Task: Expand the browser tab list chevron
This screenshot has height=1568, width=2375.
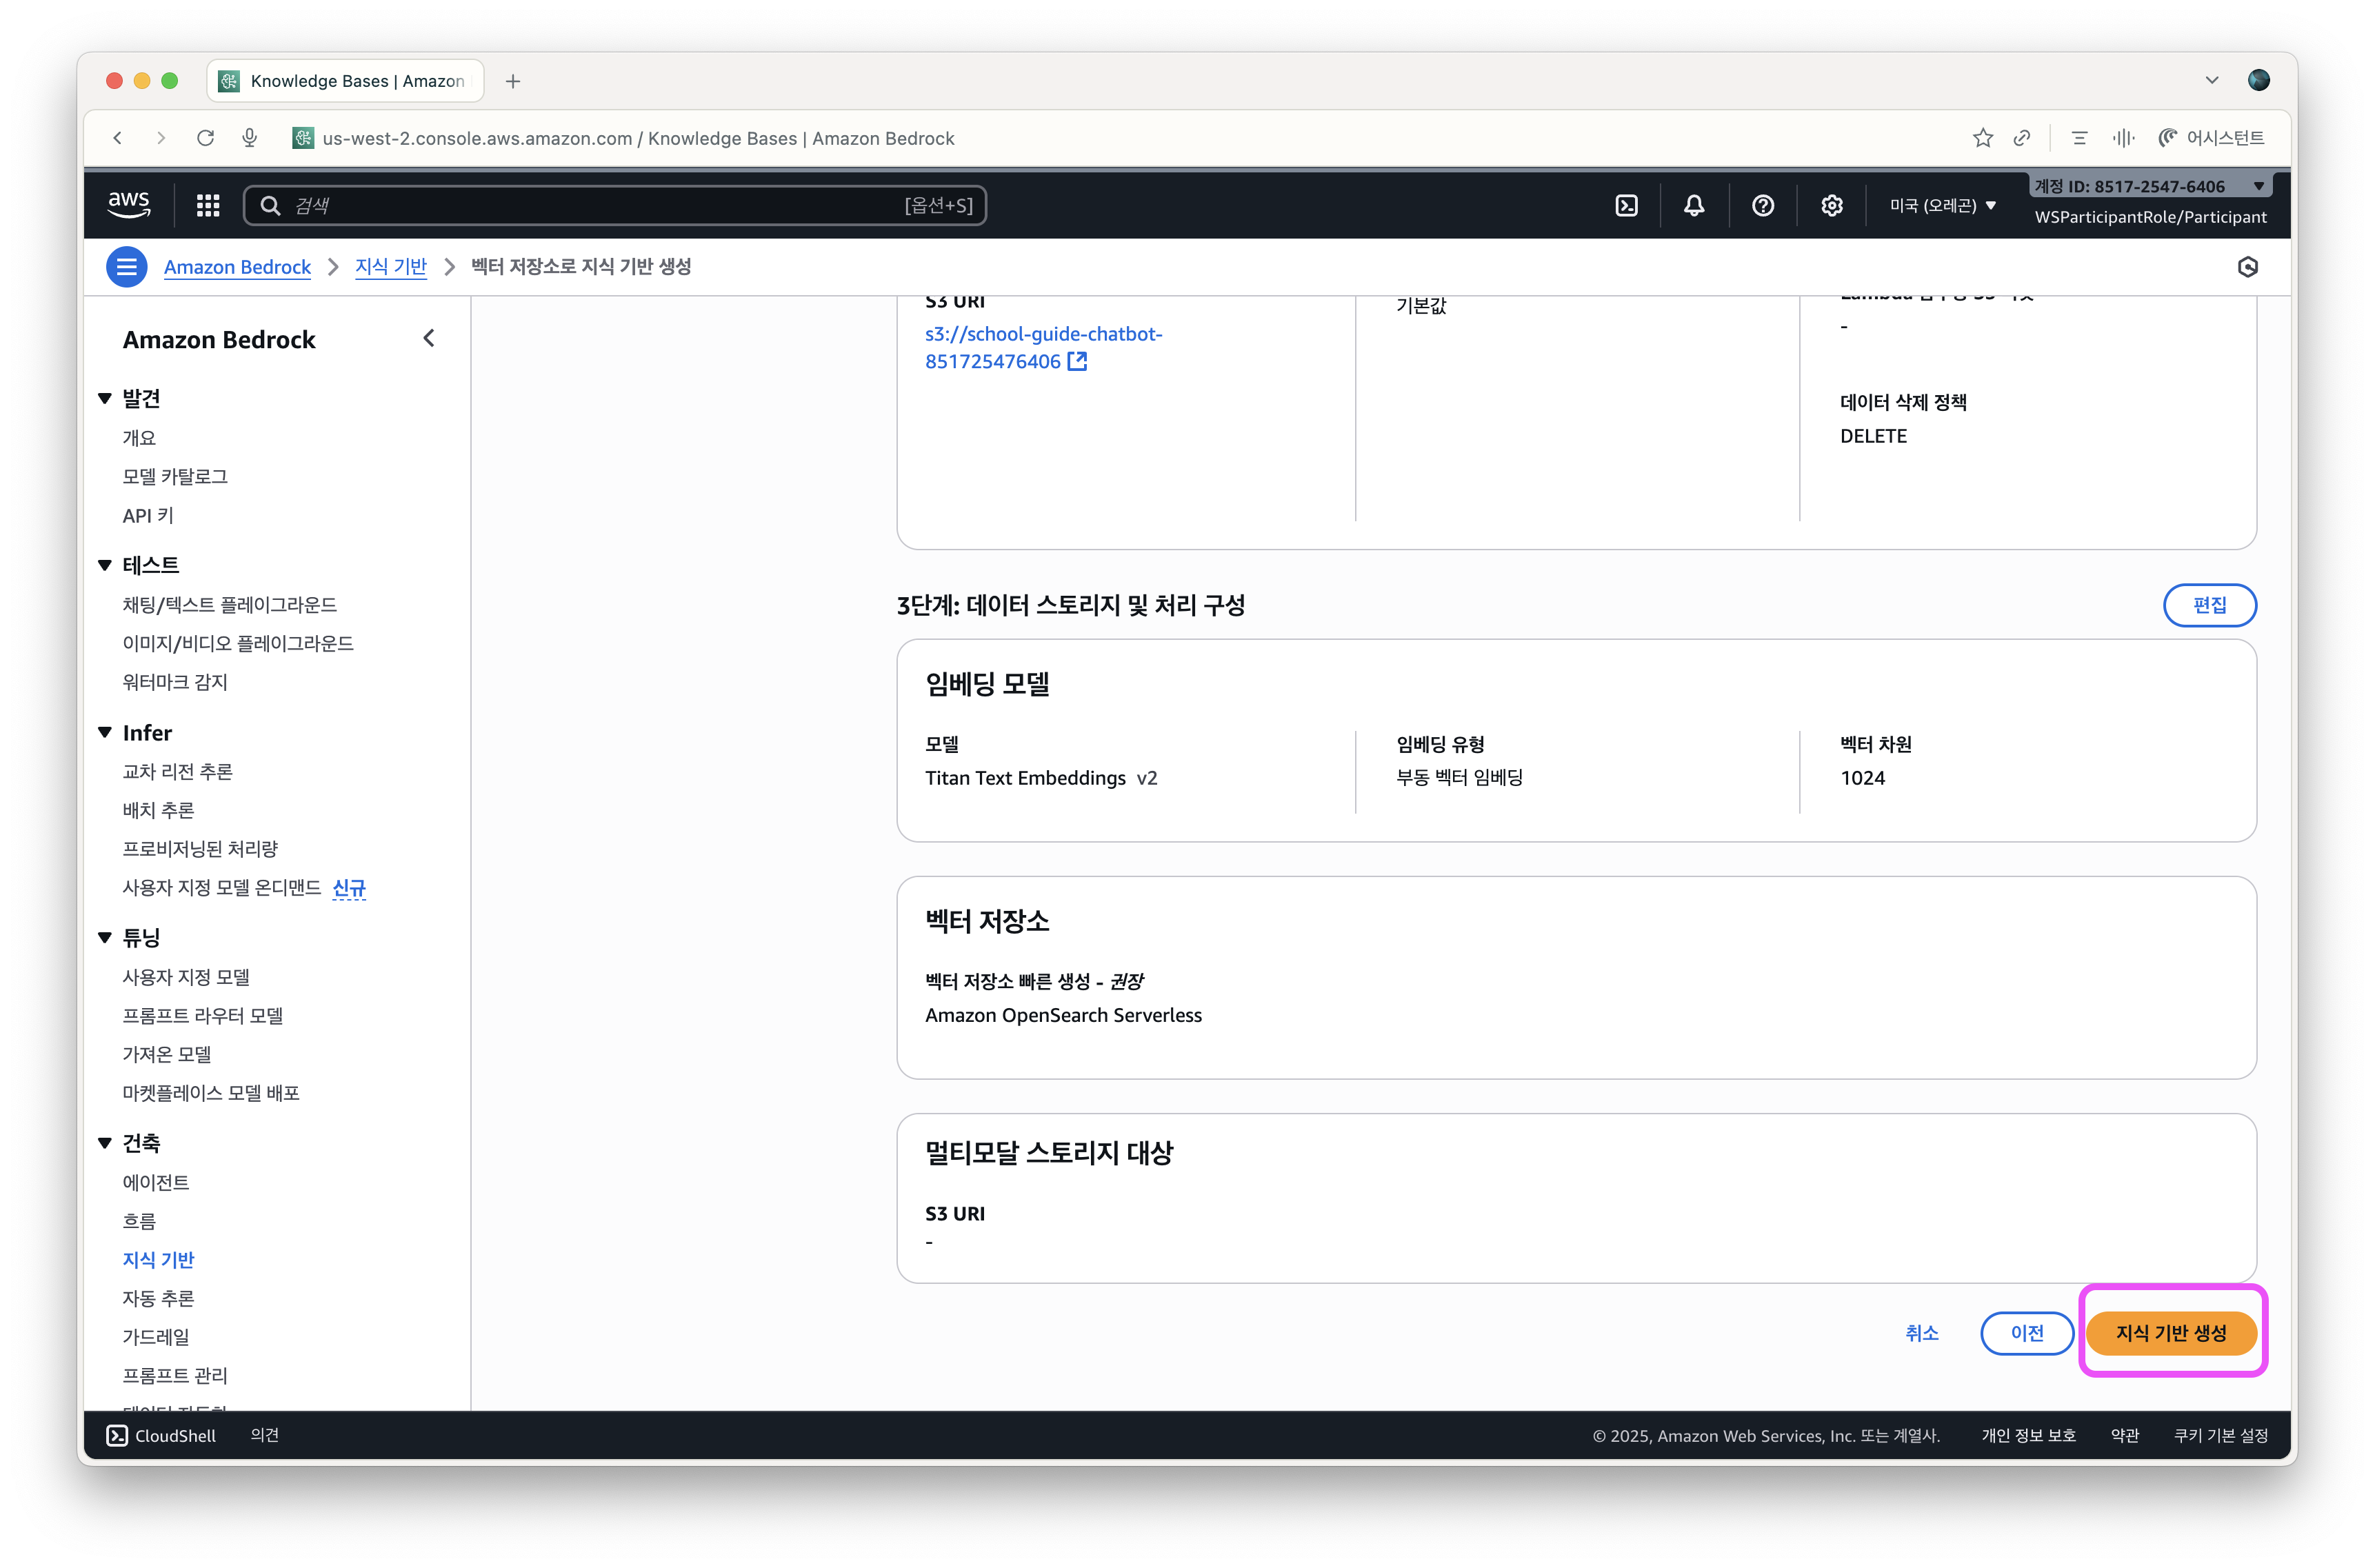Action: pos(2211,80)
